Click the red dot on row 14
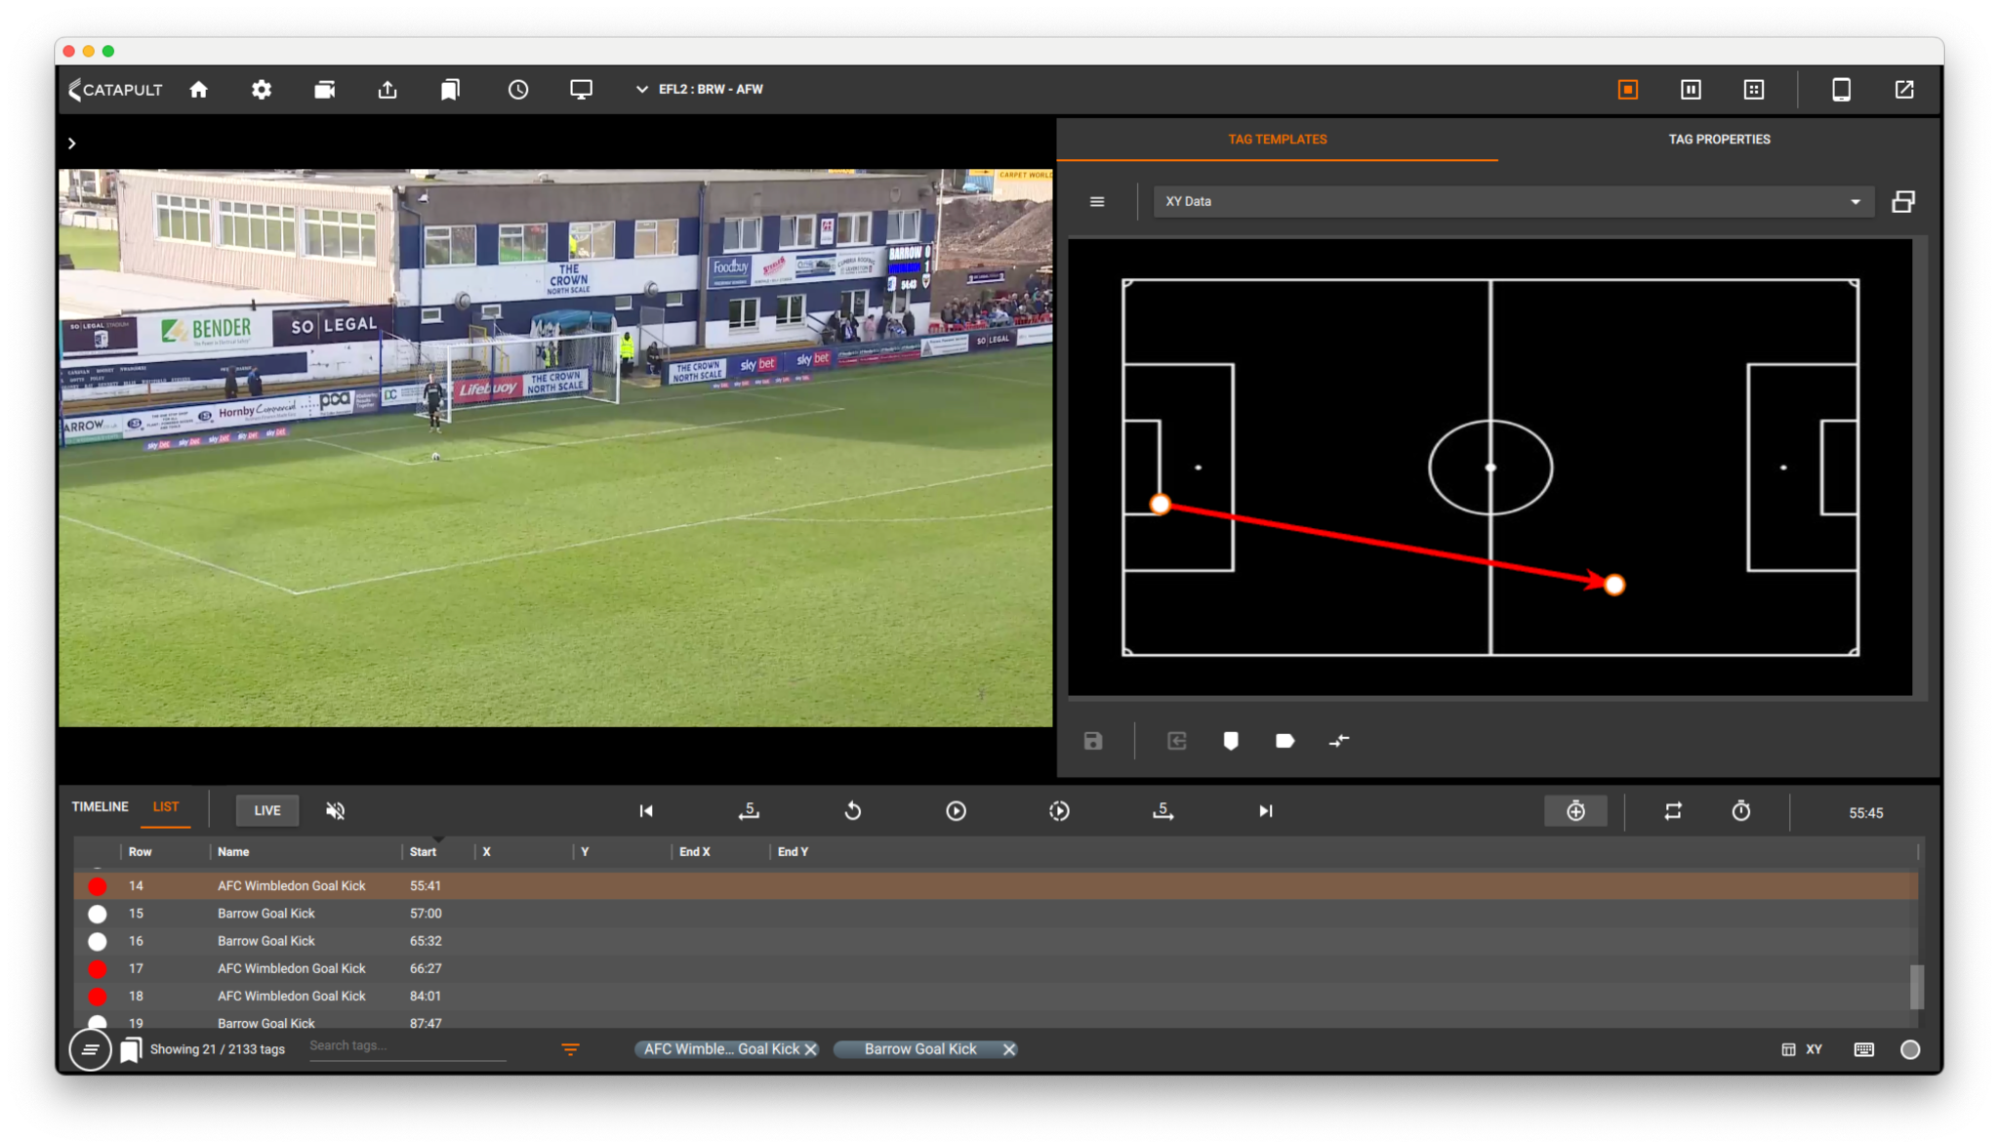Viewport: 1999px width, 1148px height. click(x=97, y=886)
